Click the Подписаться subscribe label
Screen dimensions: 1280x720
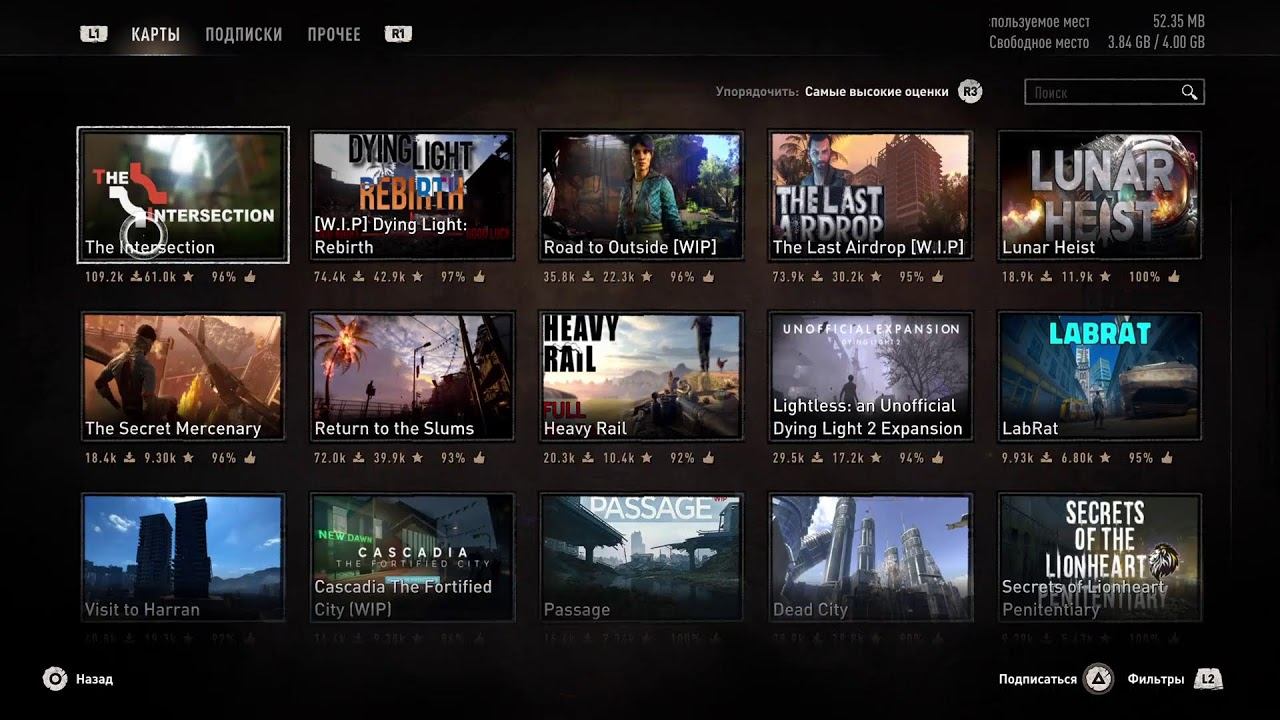1038,679
